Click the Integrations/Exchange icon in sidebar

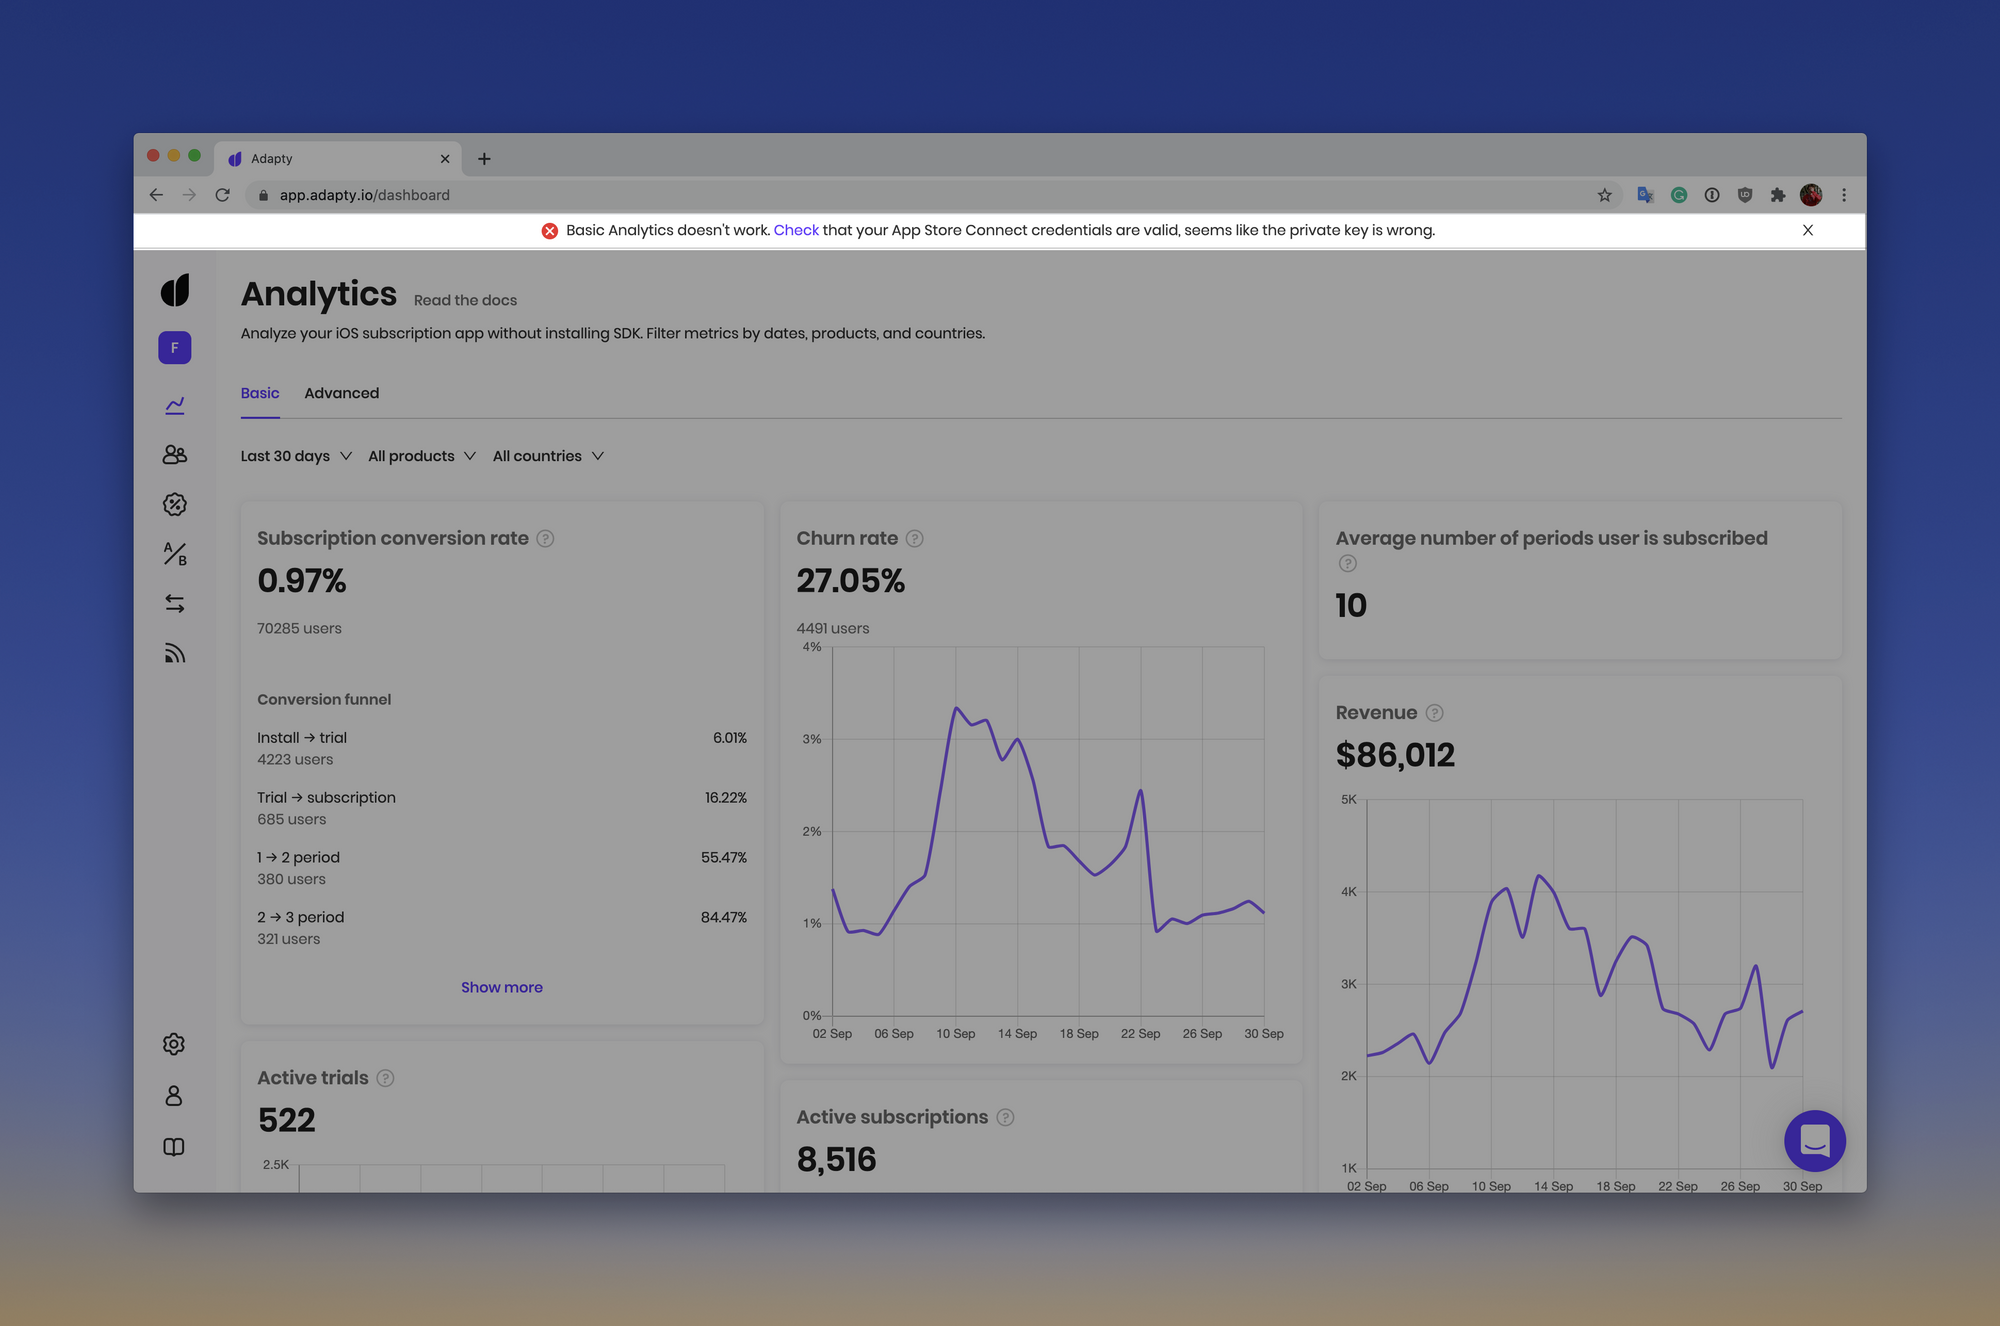(175, 601)
